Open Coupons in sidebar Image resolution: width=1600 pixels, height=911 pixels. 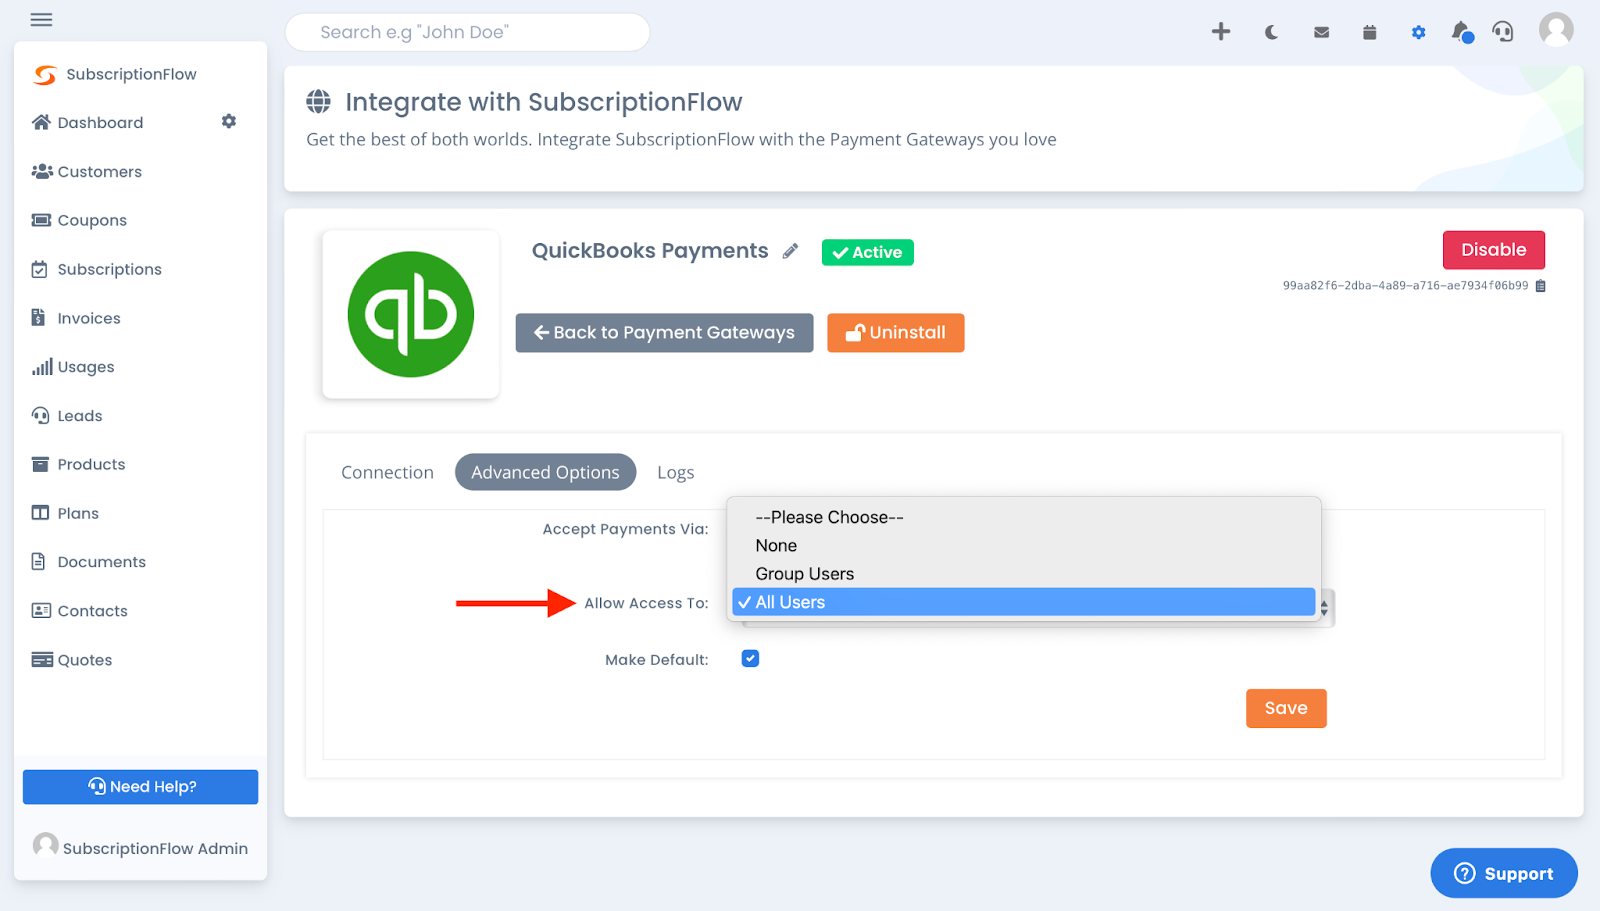click(x=79, y=220)
